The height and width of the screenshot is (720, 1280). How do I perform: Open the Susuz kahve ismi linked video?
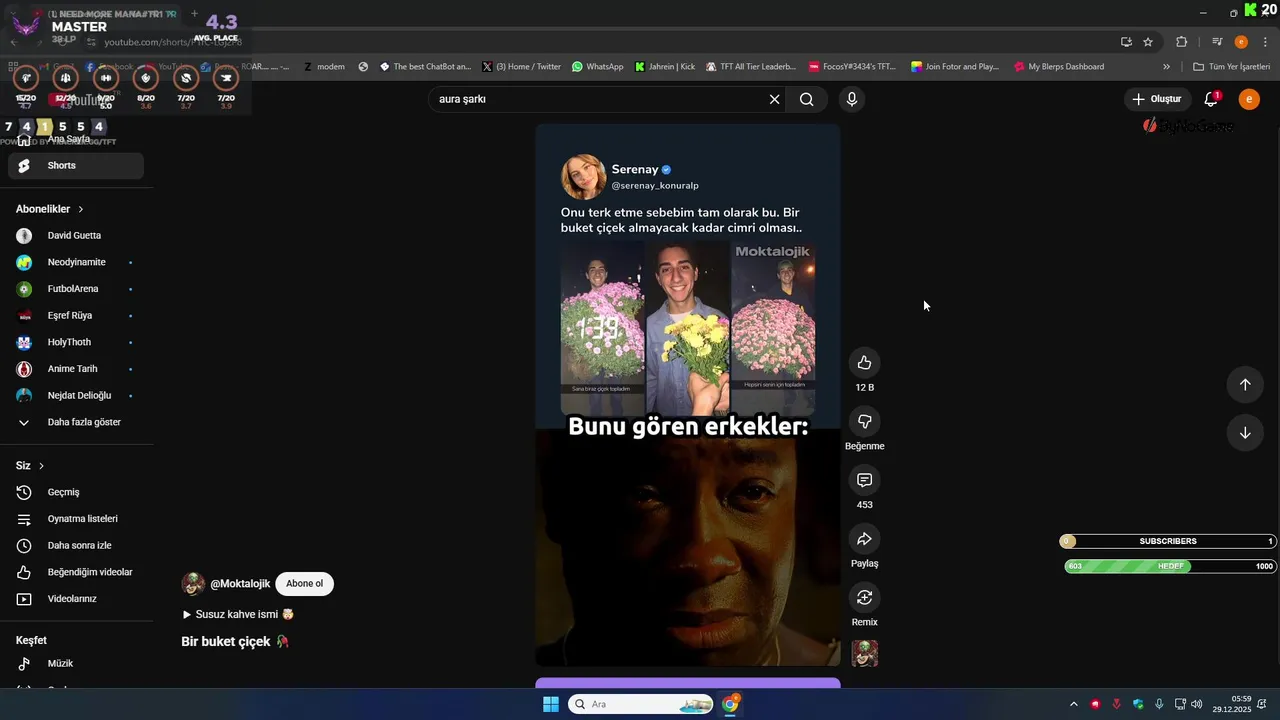pos(238,614)
